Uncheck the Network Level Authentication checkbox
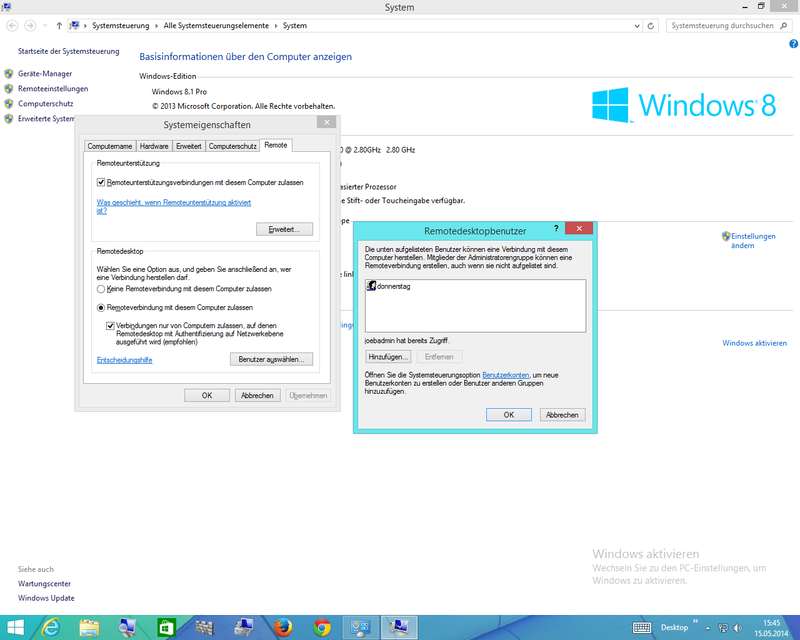 click(x=111, y=326)
